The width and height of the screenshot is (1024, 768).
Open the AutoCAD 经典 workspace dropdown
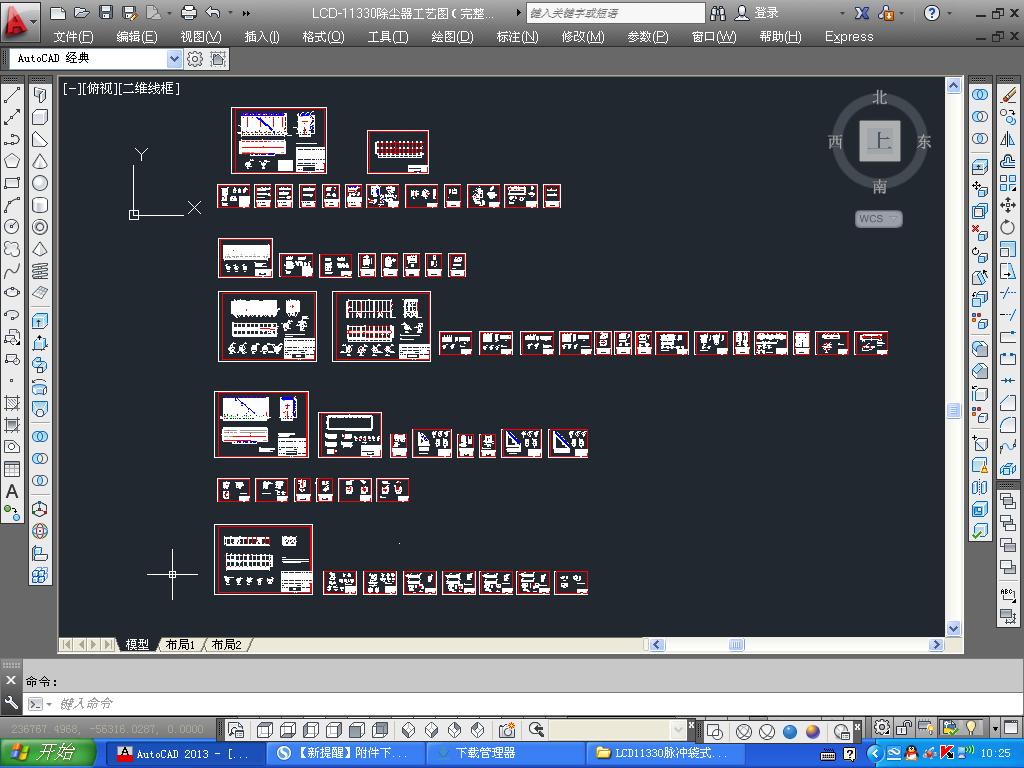tap(174, 59)
